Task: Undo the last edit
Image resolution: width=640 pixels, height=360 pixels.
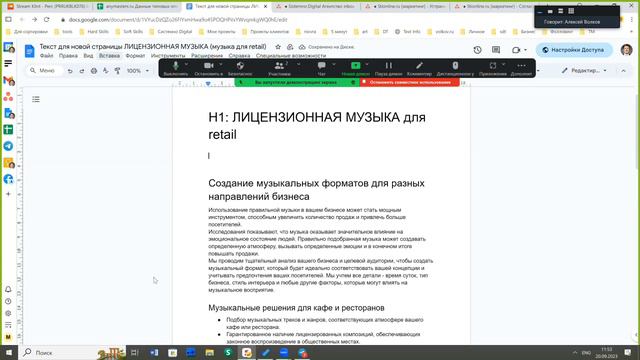Action: coord(70,71)
